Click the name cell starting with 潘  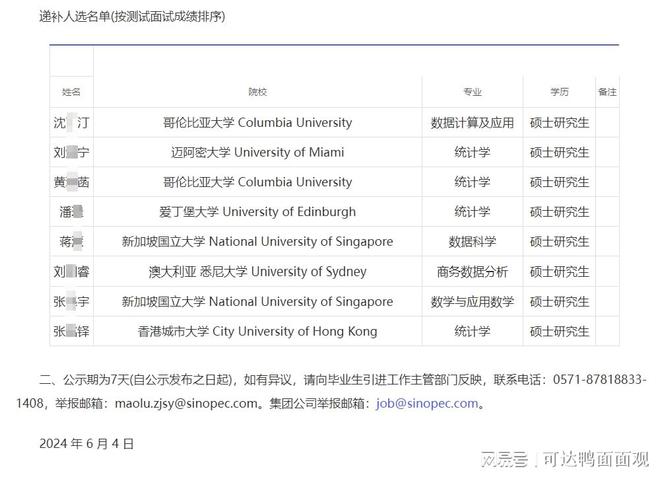71,212
